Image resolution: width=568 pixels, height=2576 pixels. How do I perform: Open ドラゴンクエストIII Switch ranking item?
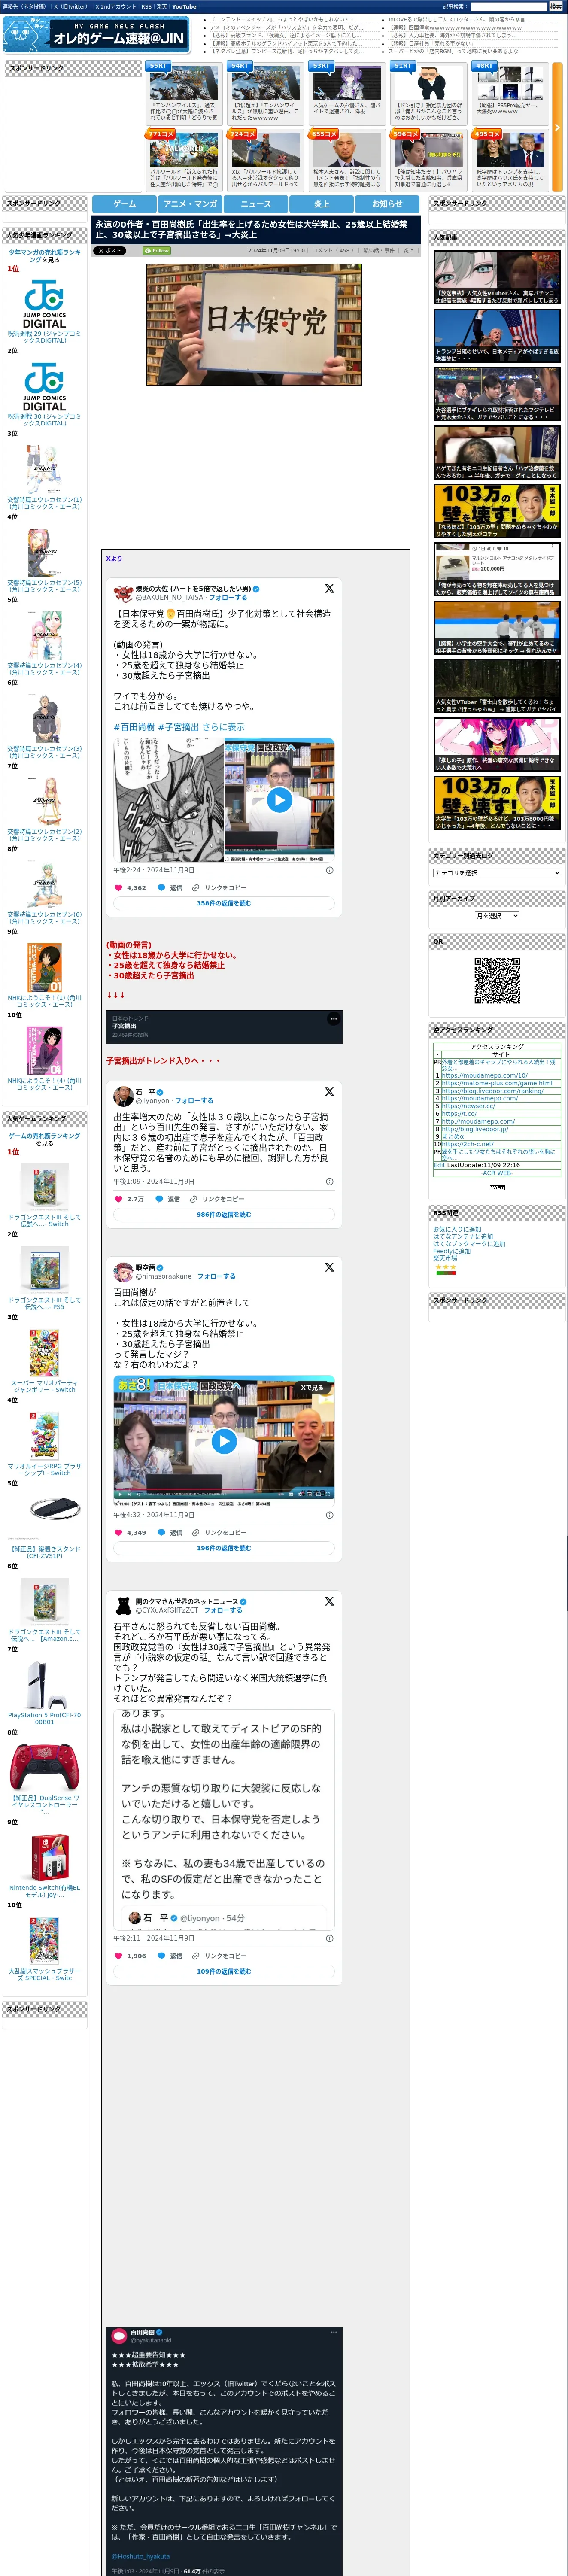click(x=44, y=1220)
